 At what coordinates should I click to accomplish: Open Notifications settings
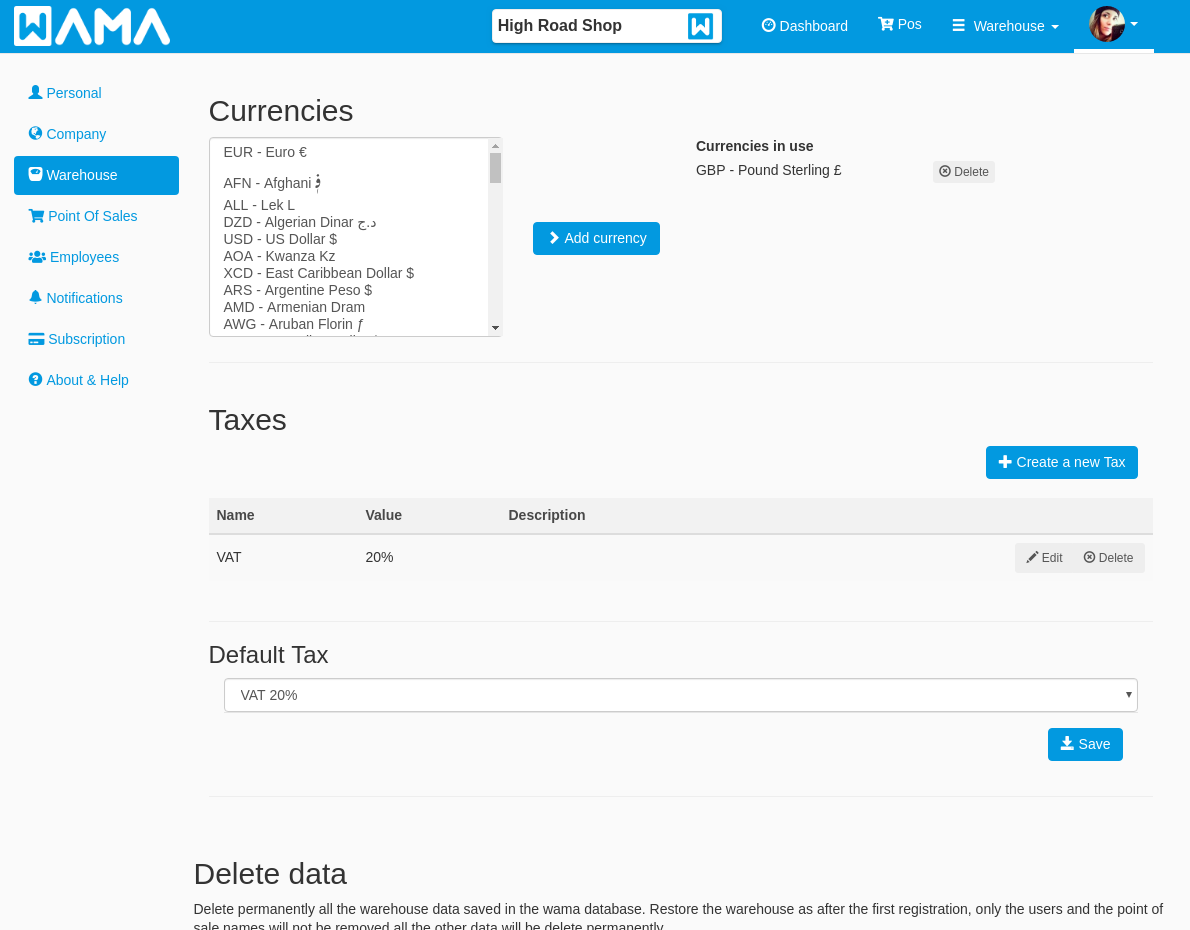coord(96,298)
